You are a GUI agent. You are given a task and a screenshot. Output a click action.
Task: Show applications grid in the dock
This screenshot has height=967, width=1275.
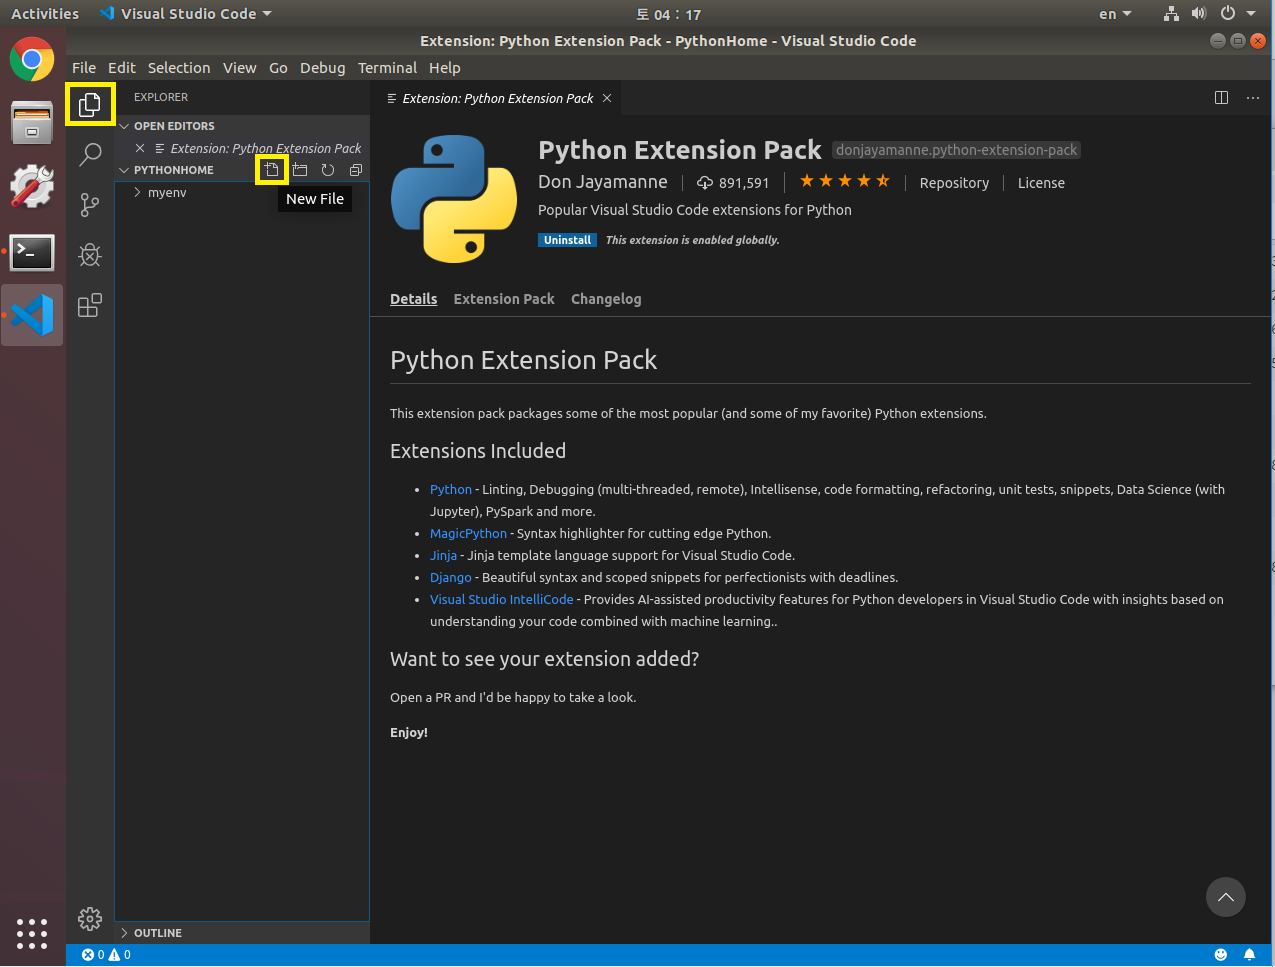pyautogui.click(x=32, y=933)
